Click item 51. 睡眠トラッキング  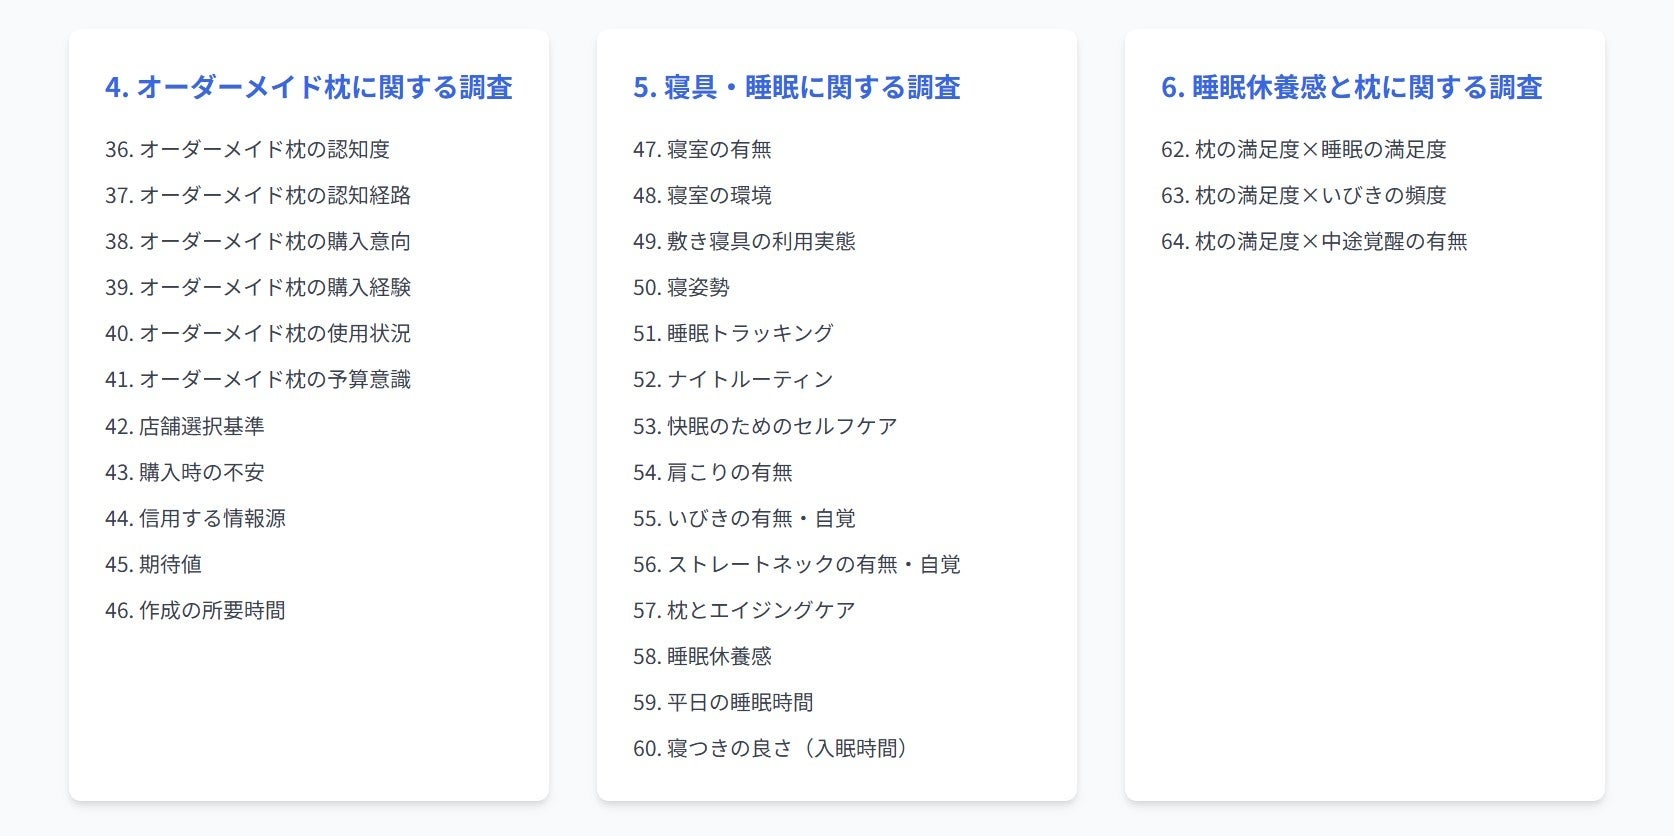(733, 333)
